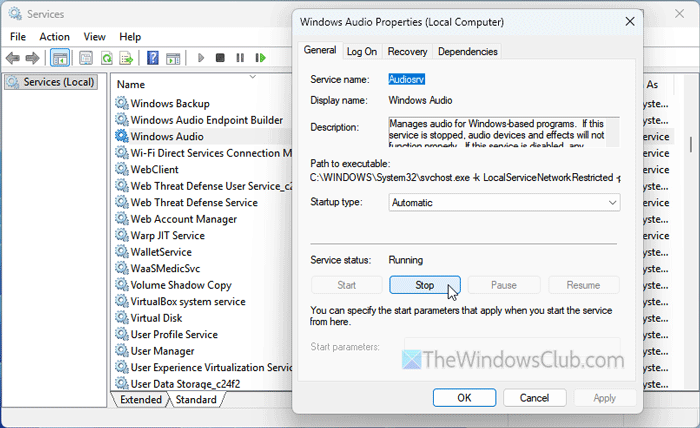Select Web Threat Defense Service row
The height and width of the screenshot is (428, 700).
coord(194,202)
